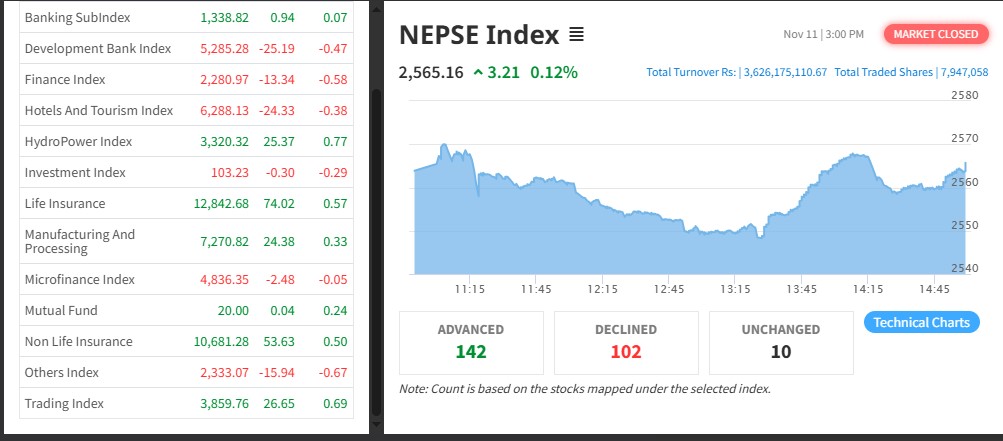This screenshot has width=1003, height=441.
Task: Select the Mutual Fund row
Action: pos(60,310)
